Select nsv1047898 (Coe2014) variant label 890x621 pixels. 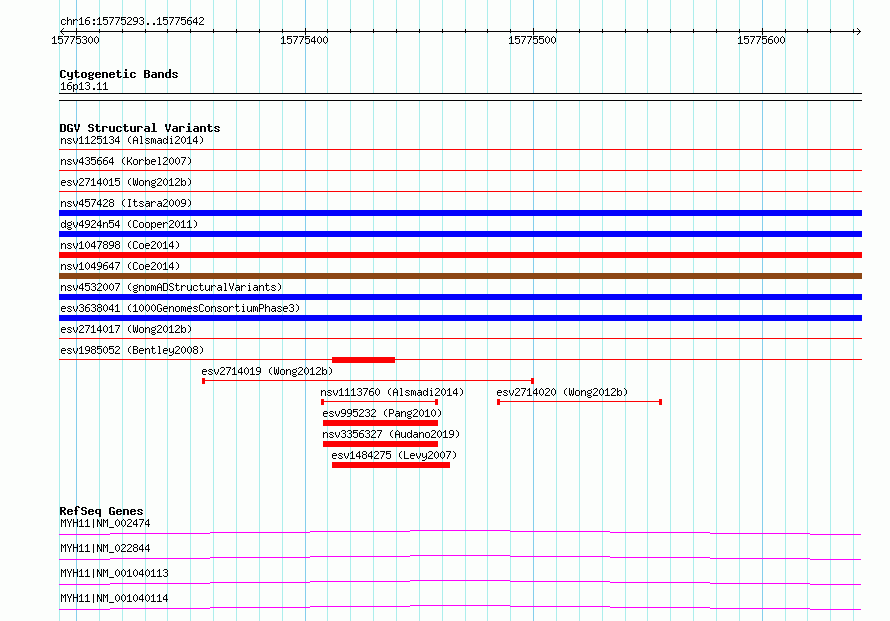120,245
